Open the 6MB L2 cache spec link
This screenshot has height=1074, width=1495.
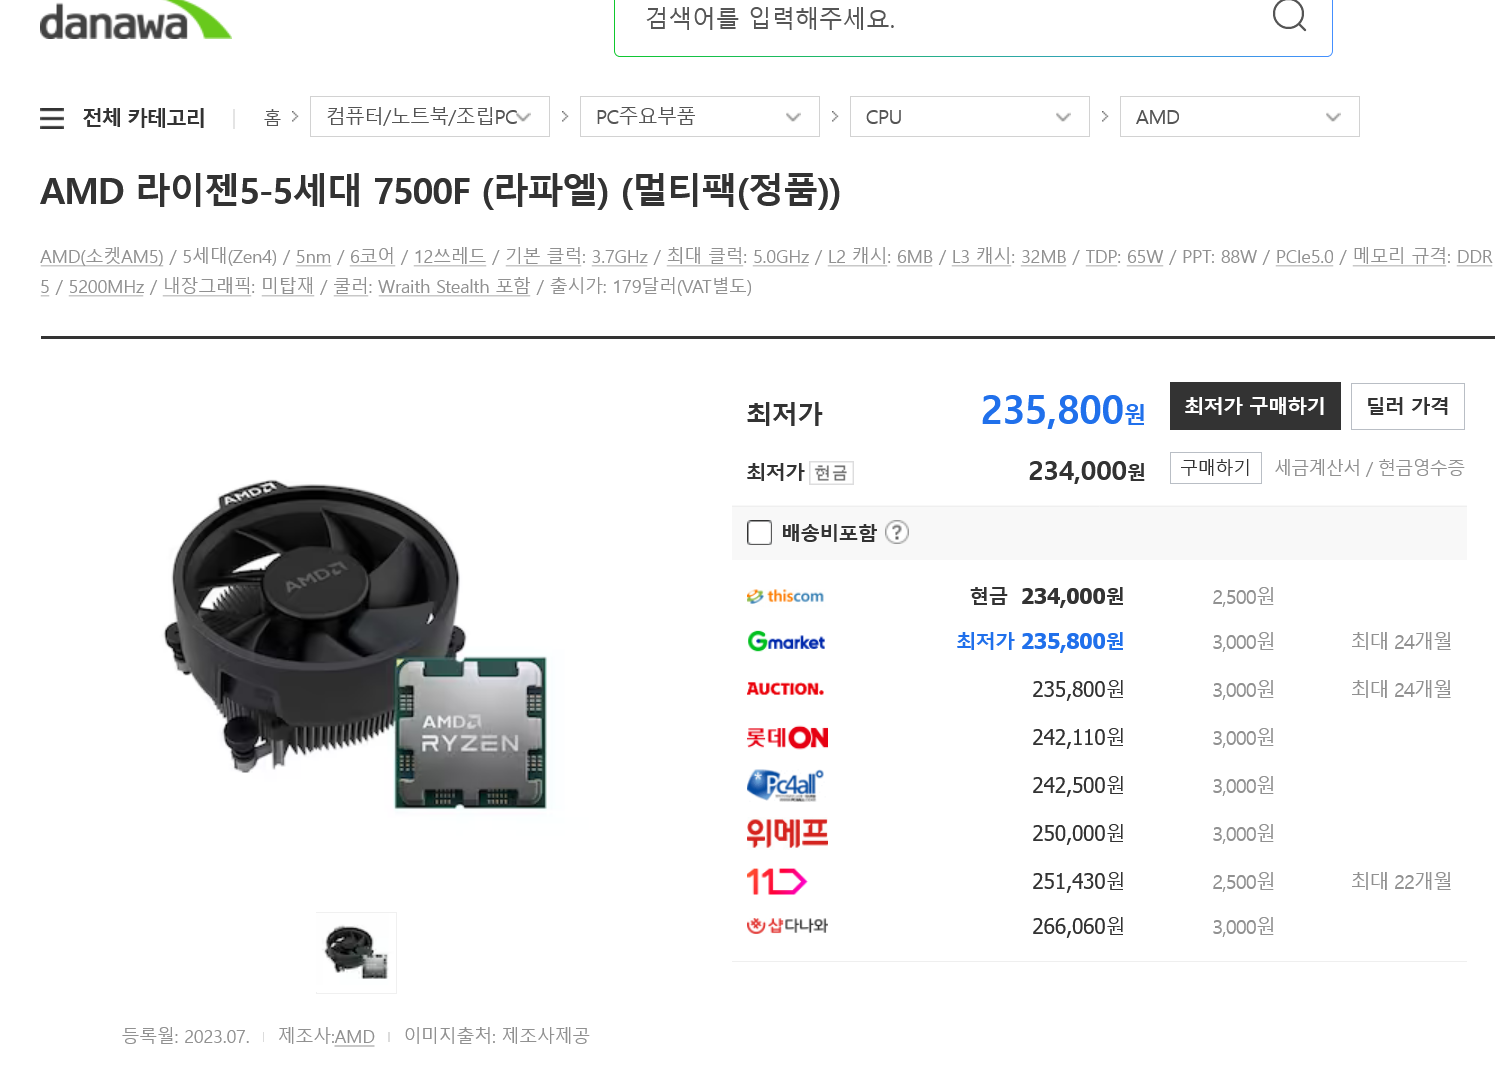pos(915,257)
